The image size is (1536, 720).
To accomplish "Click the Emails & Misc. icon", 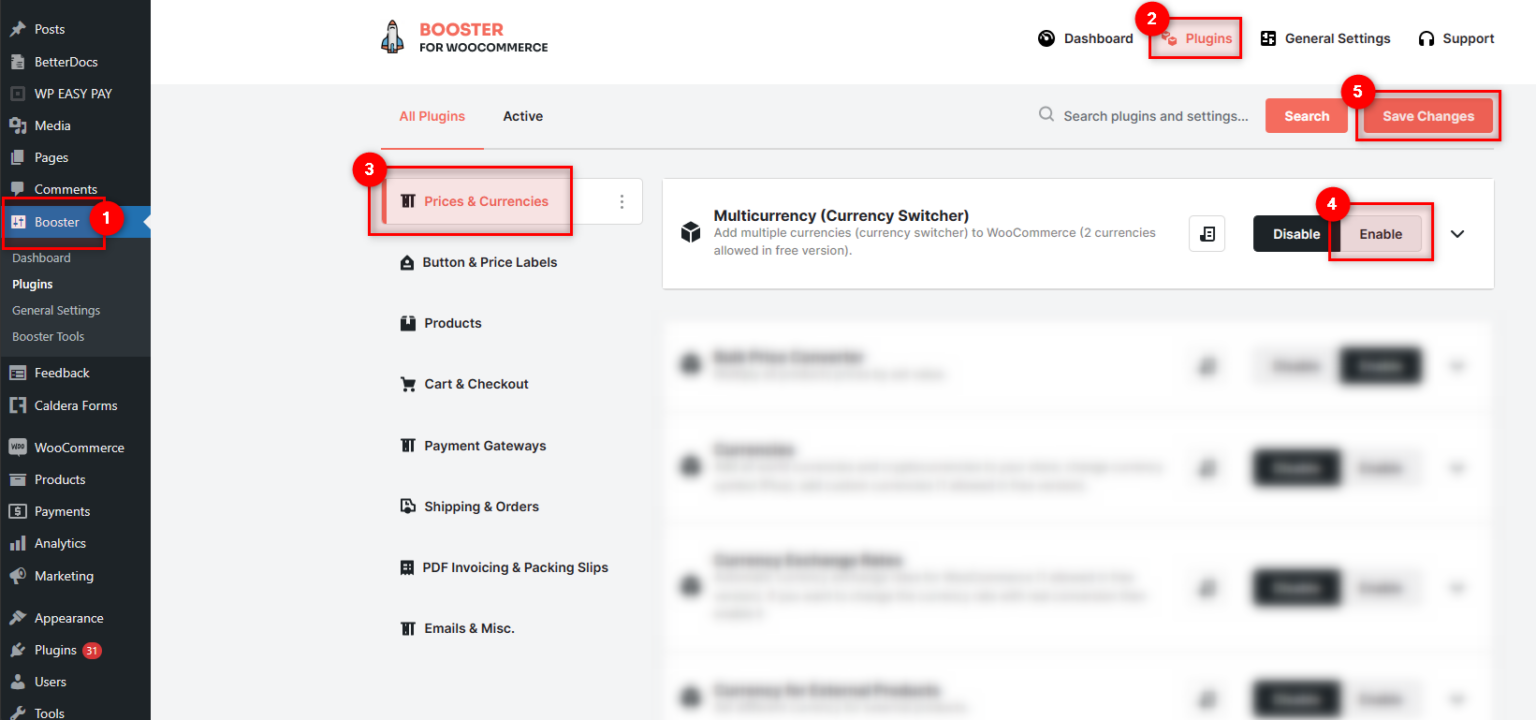I will (407, 629).
